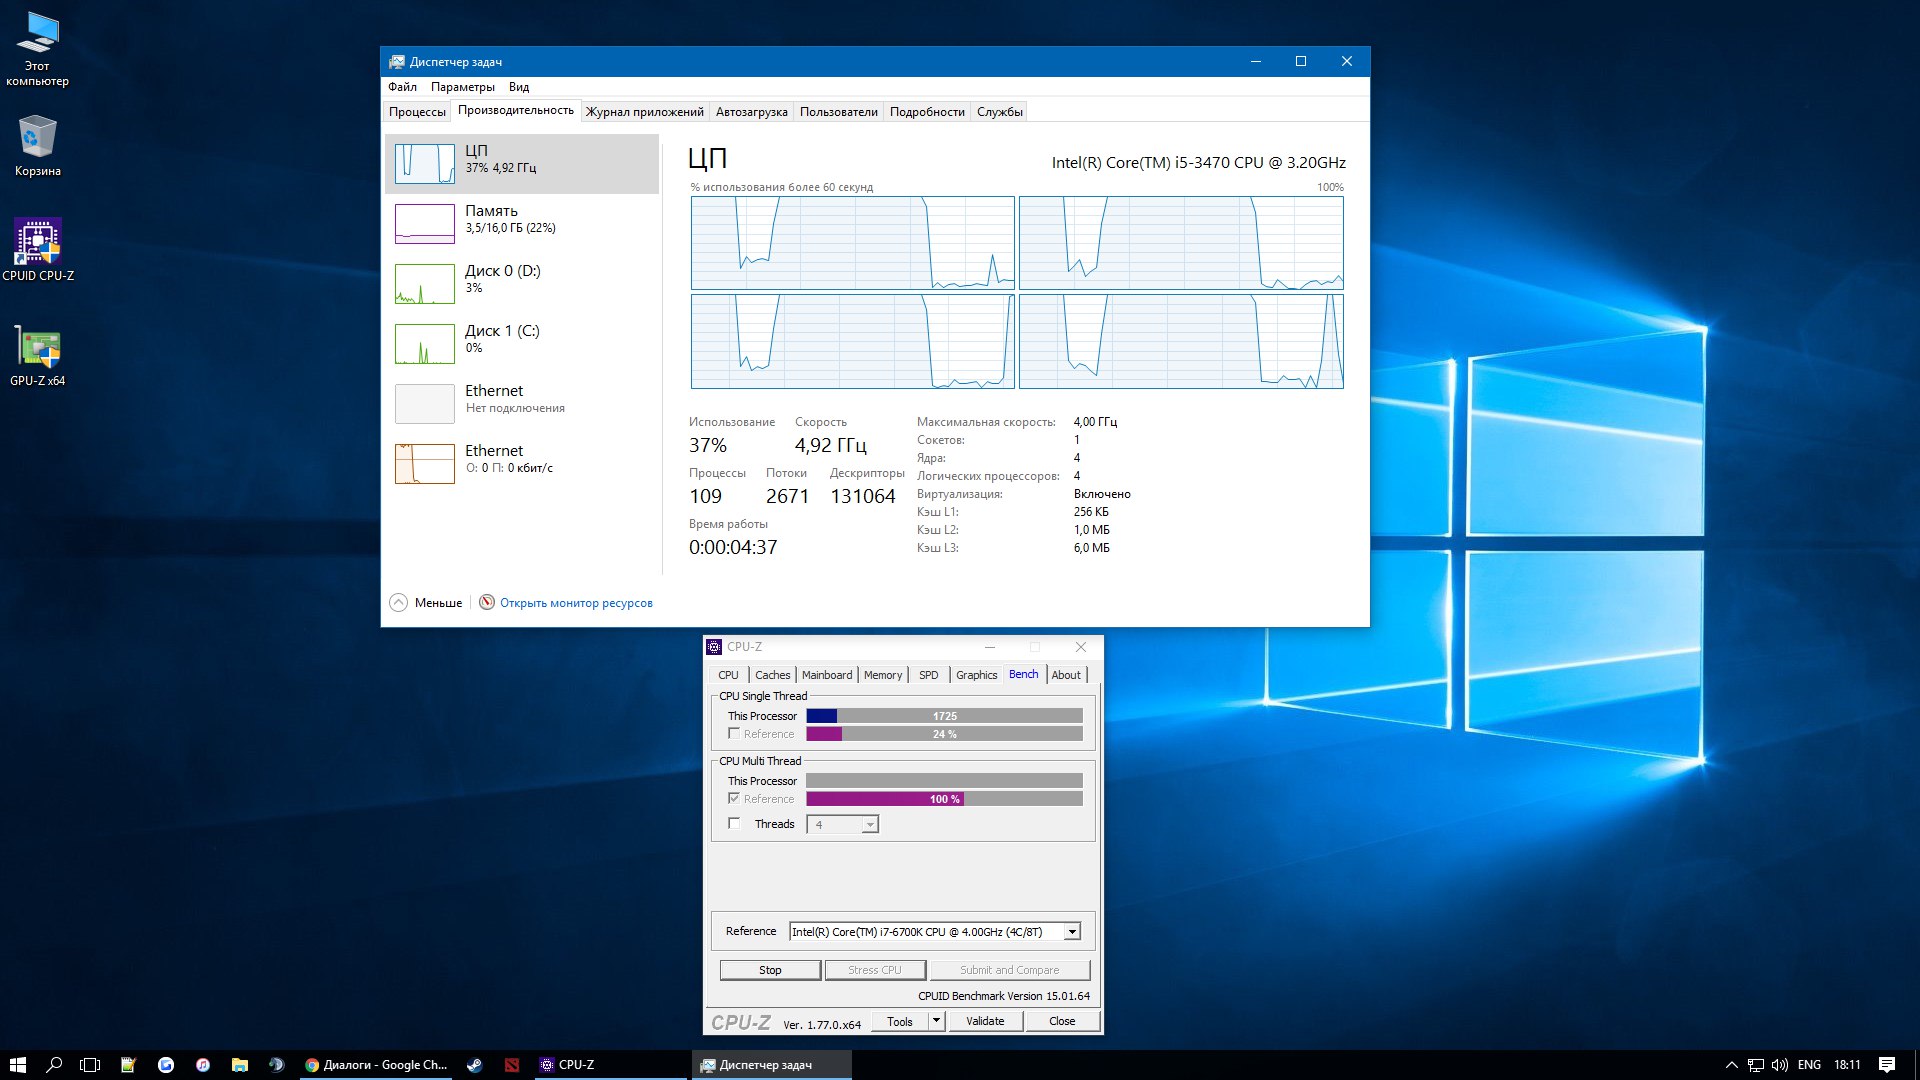Open File Explorer from taskbar
The width and height of the screenshot is (1920, 1080).
pos(240,1065)
